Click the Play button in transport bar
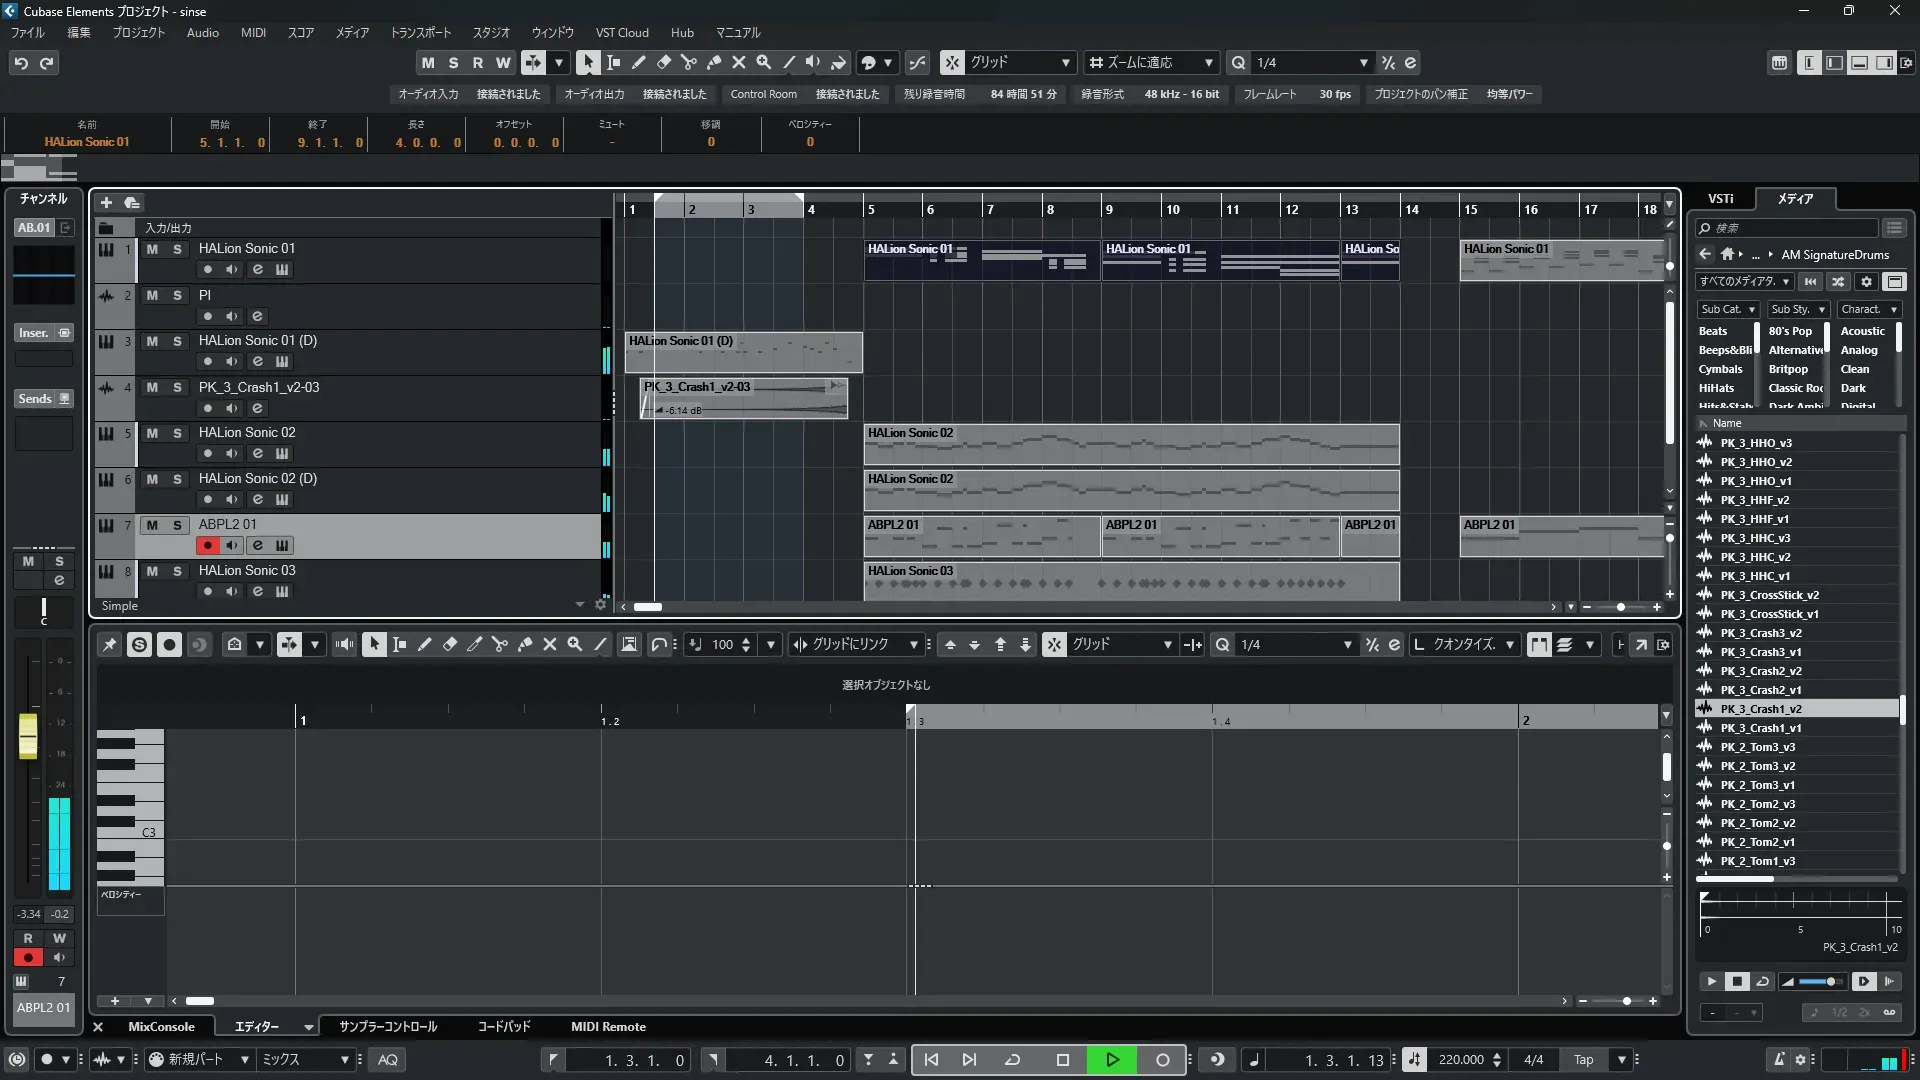Image resolution: width=1920 pixels, height=1080 pixels. pos(1112,1060)
